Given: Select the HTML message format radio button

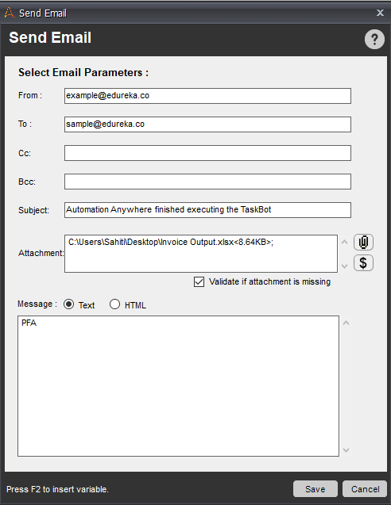Looking at the screenshot, I should tap(115, 304).
